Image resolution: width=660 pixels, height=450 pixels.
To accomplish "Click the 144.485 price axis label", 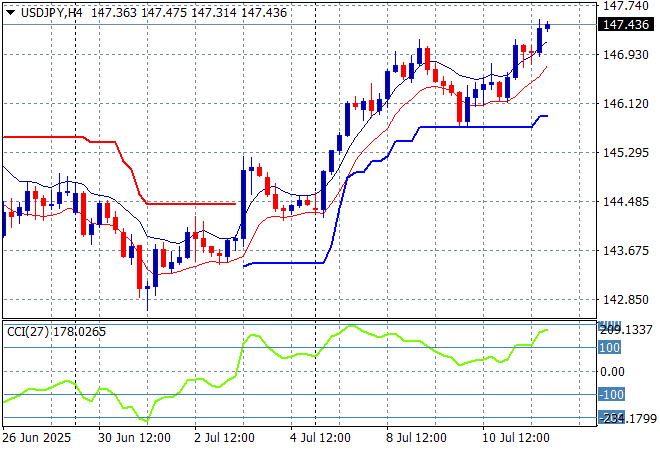I will click(625, 202).
